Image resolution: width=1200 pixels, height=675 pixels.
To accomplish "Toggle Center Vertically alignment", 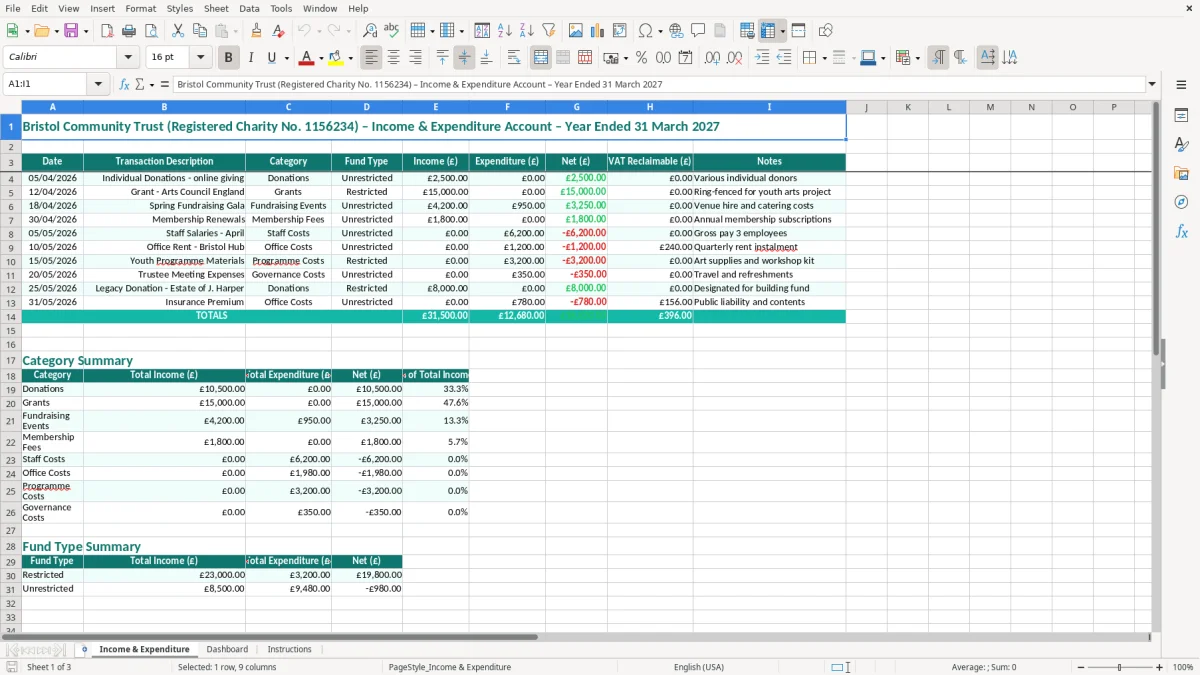I will [x=464, y=58].
